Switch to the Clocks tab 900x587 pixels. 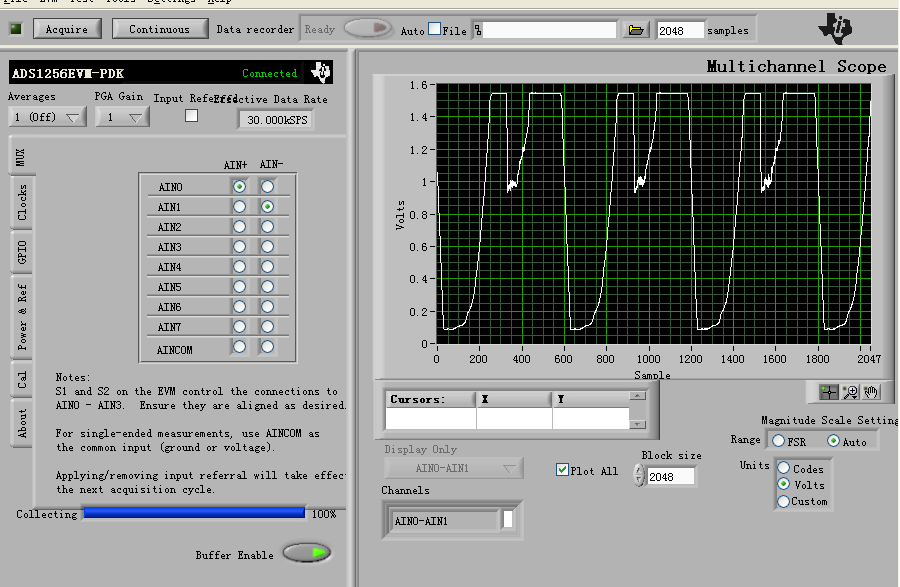tap(22, 202)
